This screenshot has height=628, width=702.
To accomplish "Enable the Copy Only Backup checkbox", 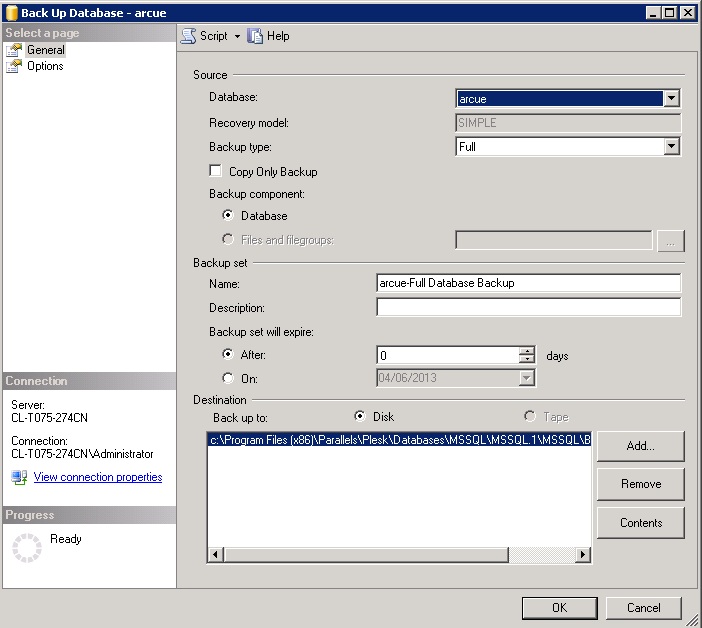I will tap(215, 171).
